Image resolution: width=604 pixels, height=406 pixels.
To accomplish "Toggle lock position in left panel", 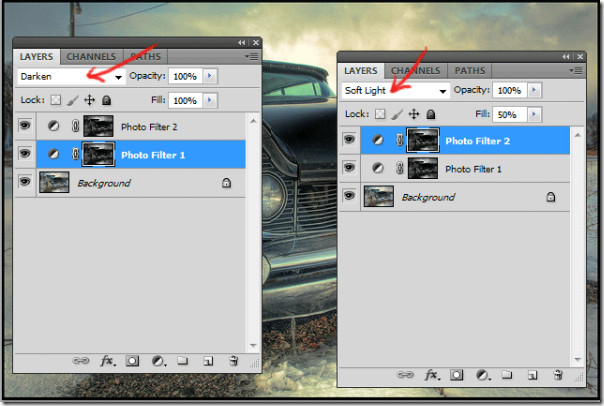I will (89, 100).
